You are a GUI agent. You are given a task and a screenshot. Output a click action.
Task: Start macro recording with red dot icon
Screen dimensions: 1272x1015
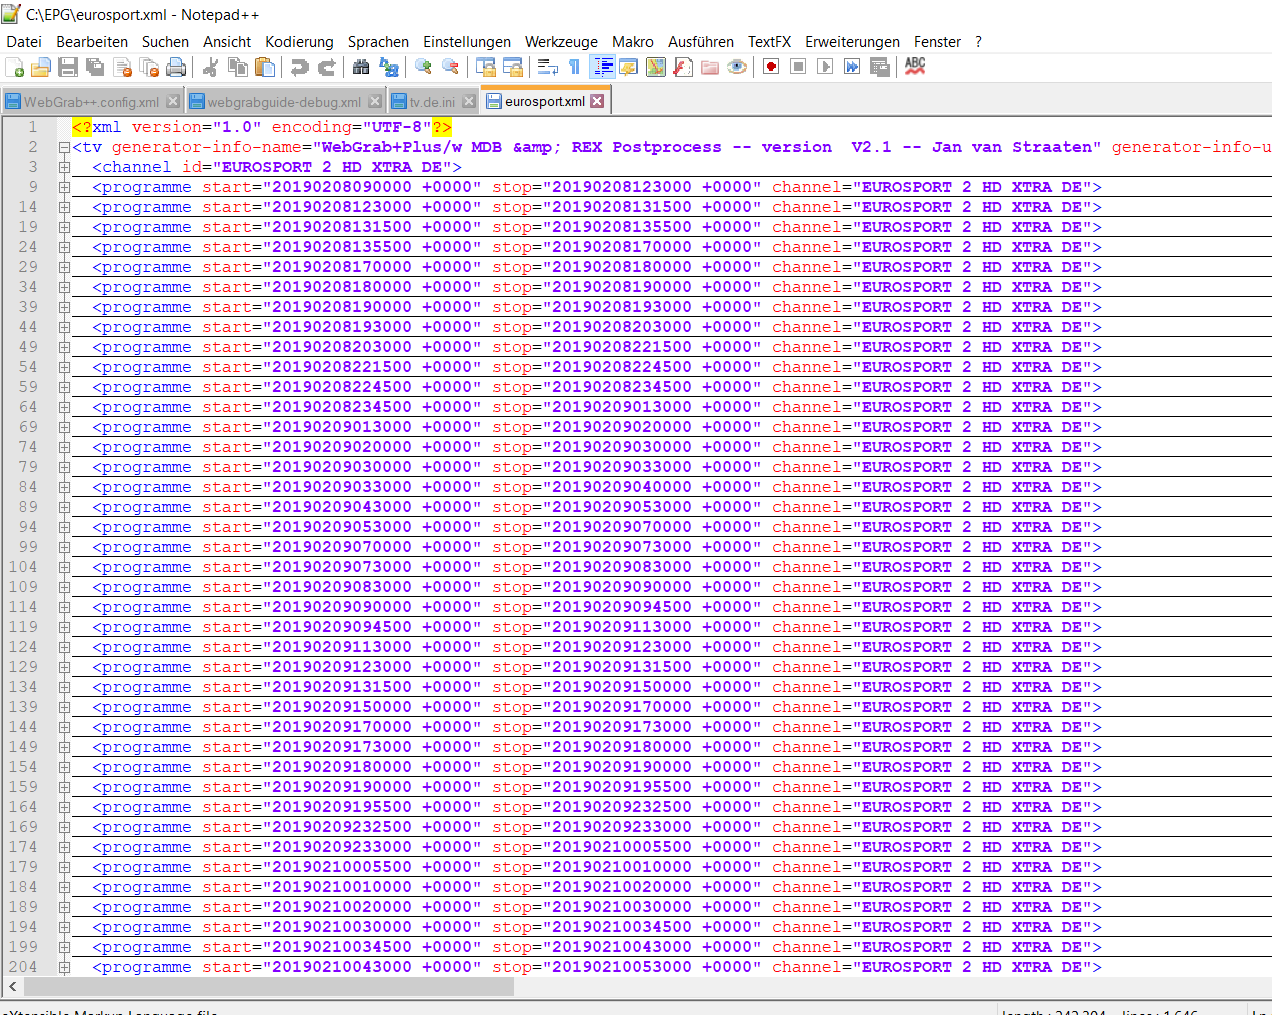coord(771,67)
